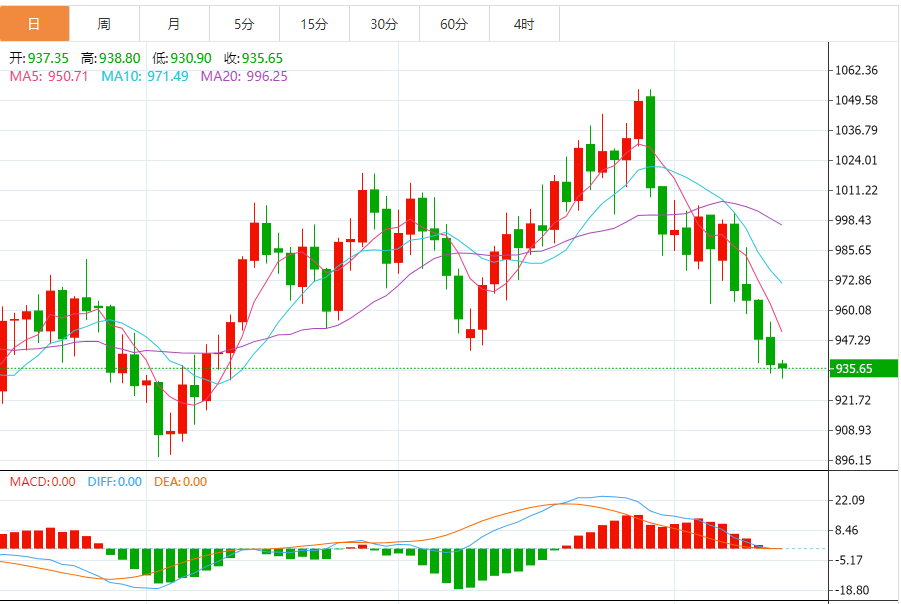Screen dimensions: 901x604
Task: Click the 开:937.35 open price value
Action: tap(39, 58)
